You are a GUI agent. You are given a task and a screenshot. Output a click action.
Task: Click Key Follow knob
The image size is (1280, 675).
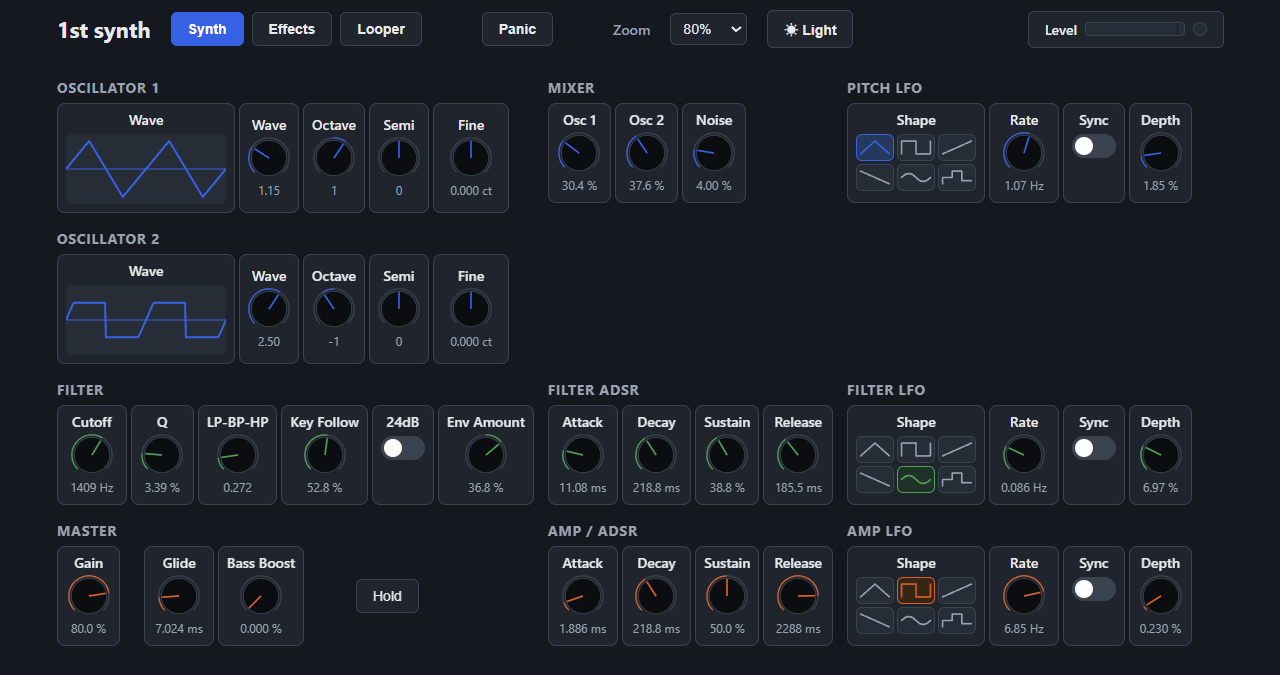[324, 455]
